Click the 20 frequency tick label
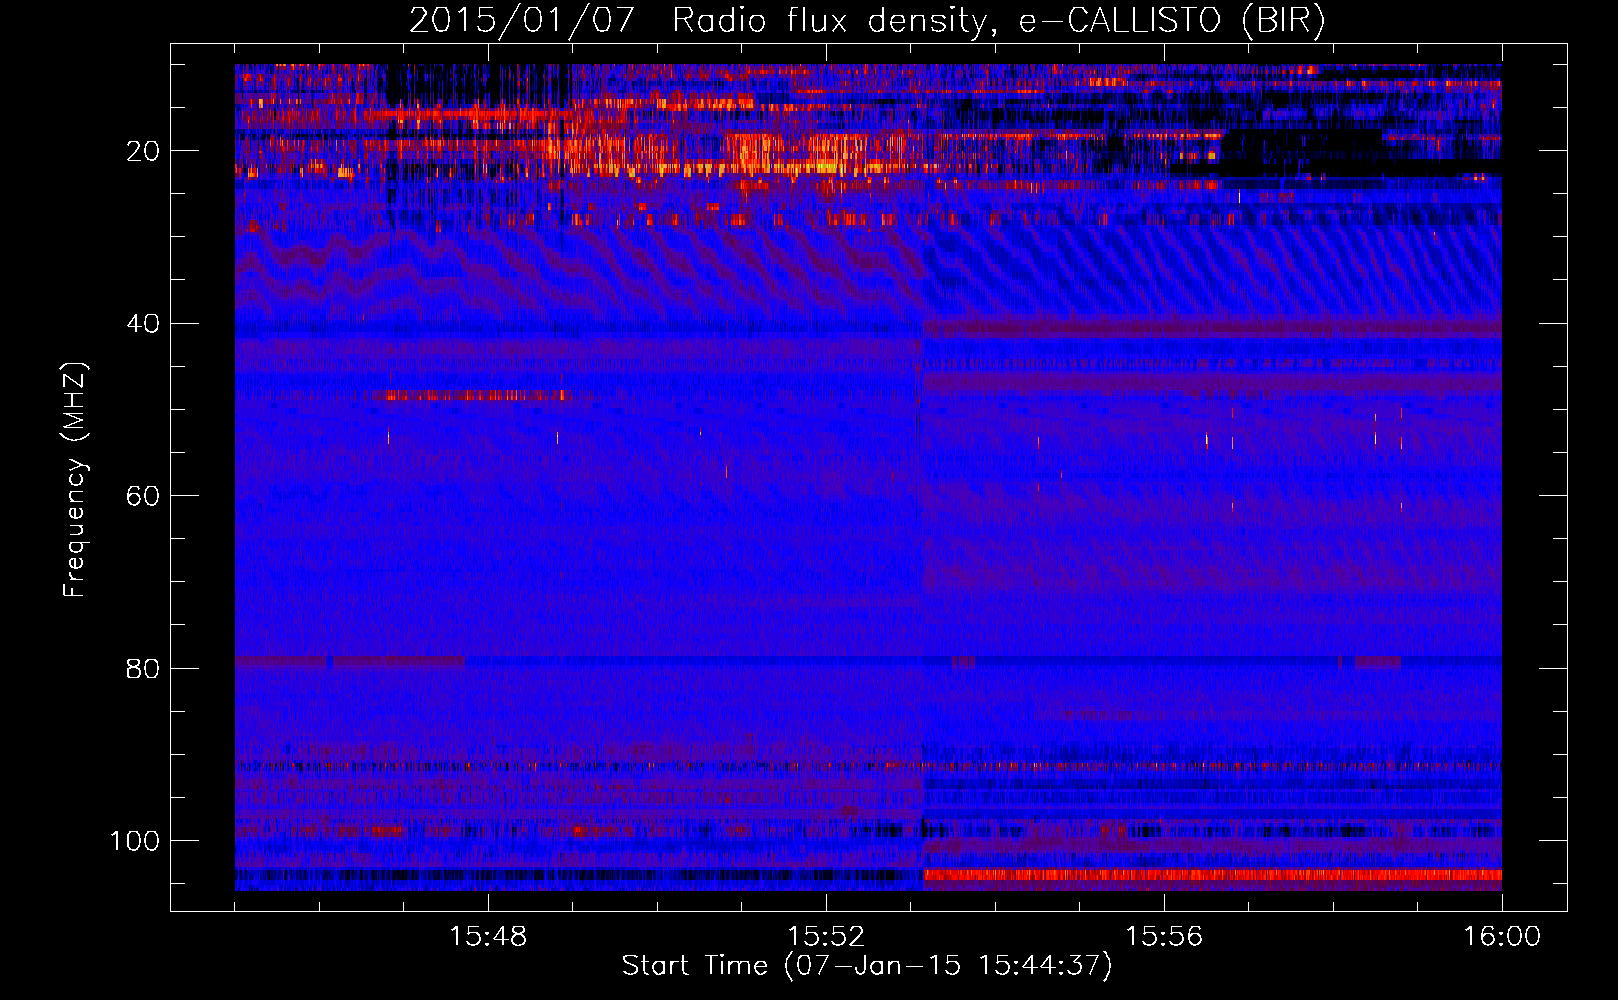Image resolution: width=1618 pixels, height=1000 pixels. (143, 151)
